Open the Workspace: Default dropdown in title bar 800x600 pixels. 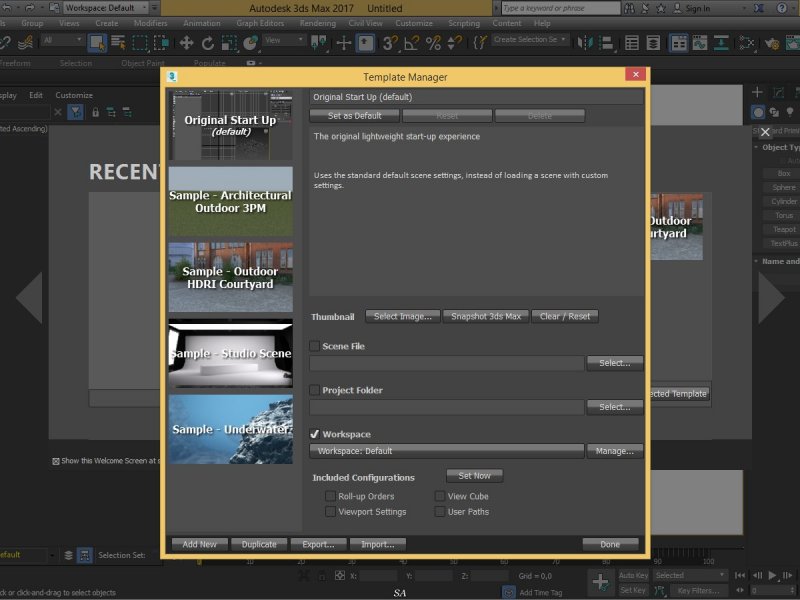pos(105,8)
